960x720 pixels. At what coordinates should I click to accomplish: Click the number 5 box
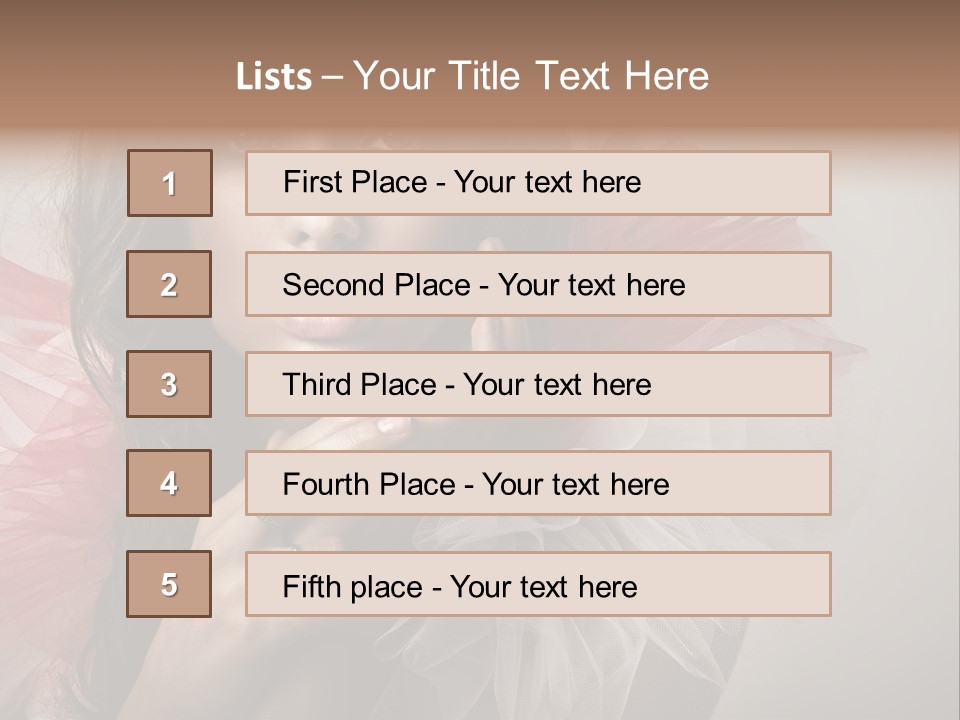169,584
